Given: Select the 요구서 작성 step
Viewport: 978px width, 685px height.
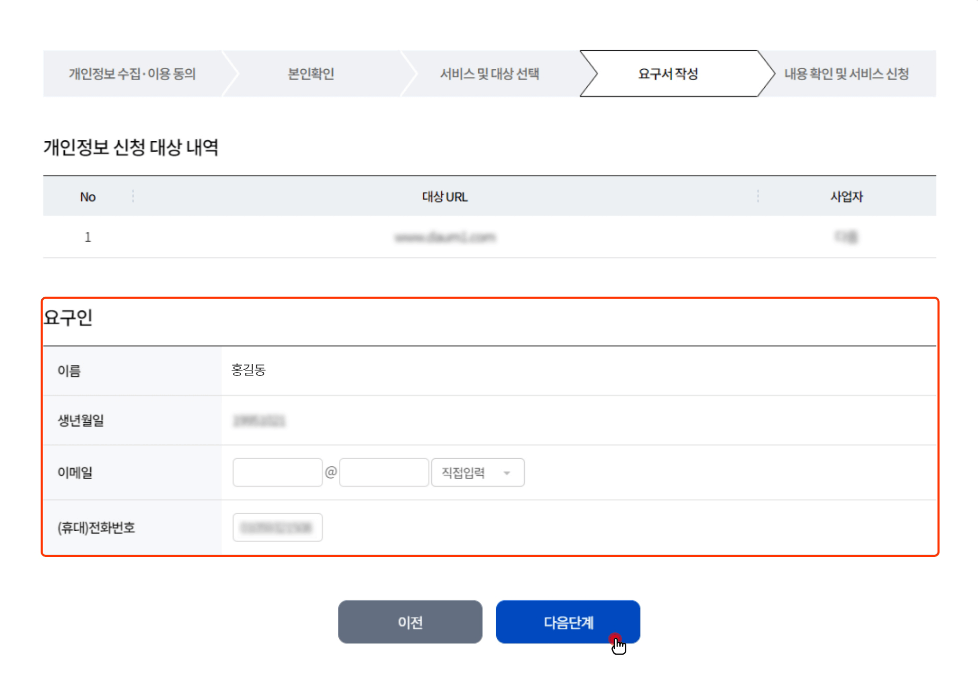Looking at the screenshot, I should [x=670, y=73].
